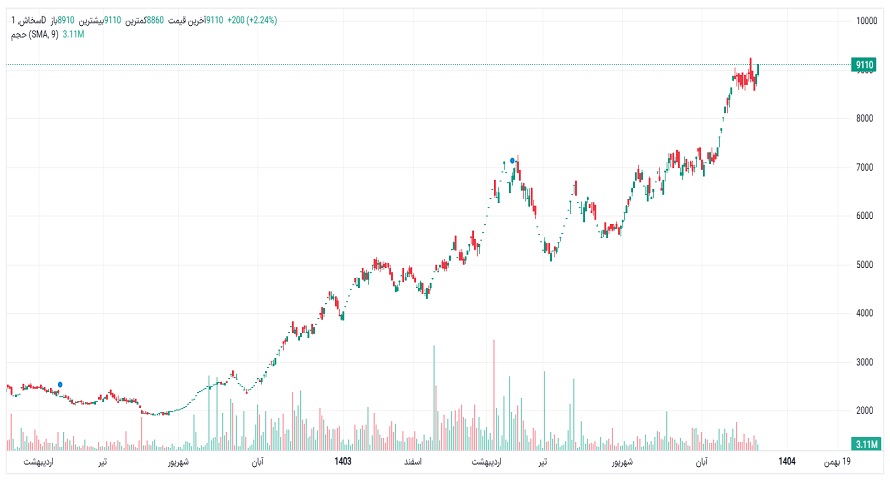Screen dimensions: 890x482
Task: Click the green 3.11M volume axis tag
Action: pyautogui.click(x=864, y=444)
